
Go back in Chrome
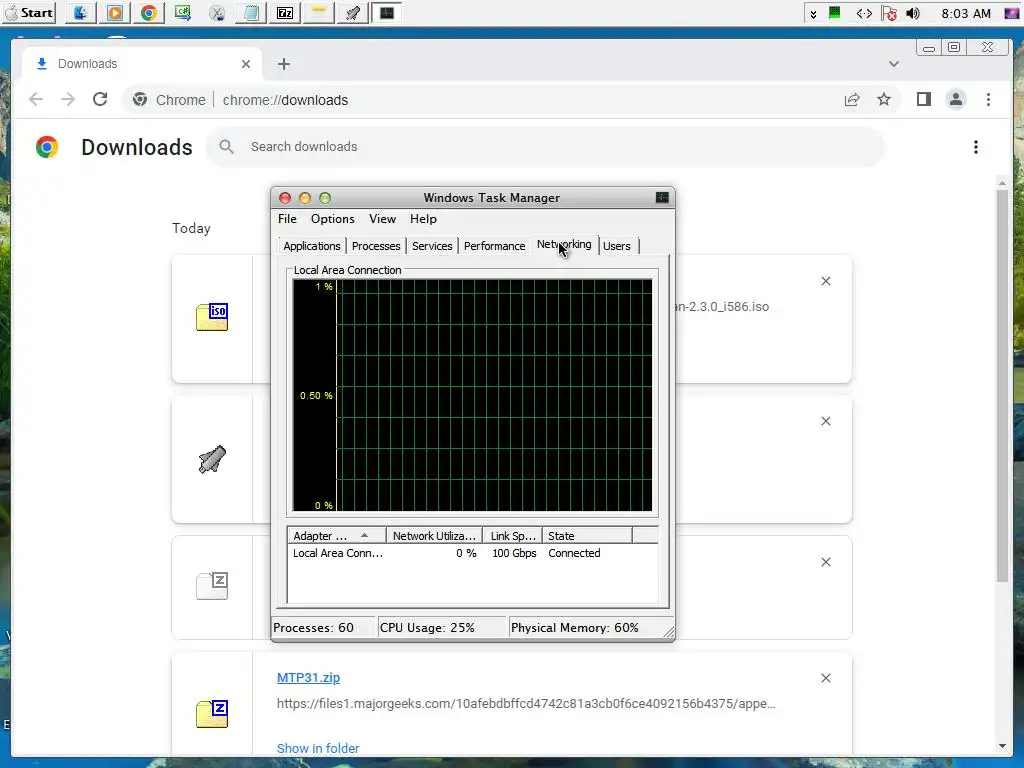tap(36, 99)
